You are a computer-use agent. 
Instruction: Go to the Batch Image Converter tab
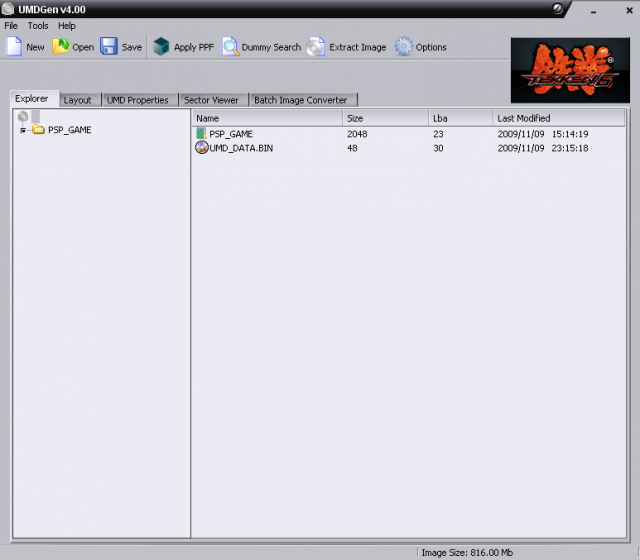pos(300,100)
